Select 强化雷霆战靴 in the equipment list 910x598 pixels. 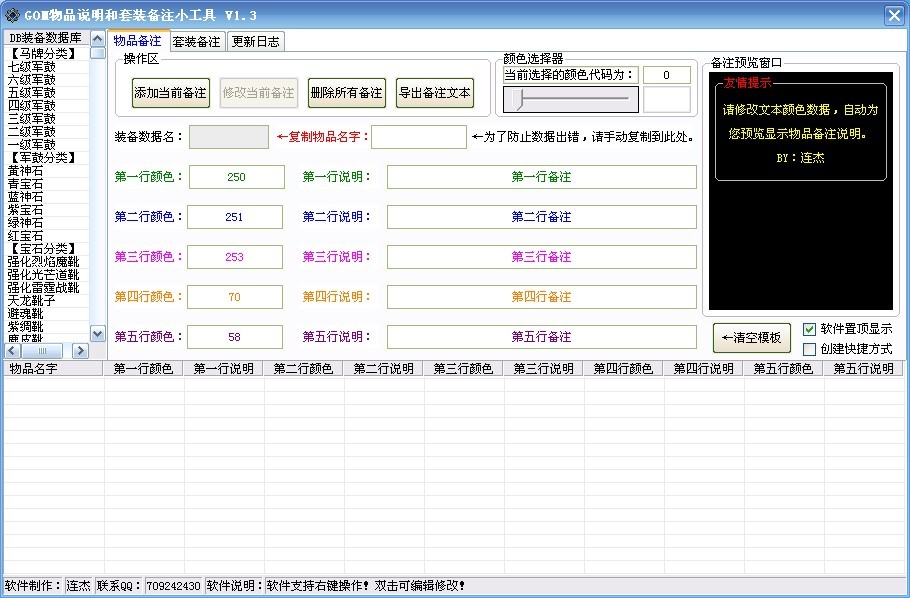click(44, 288)
